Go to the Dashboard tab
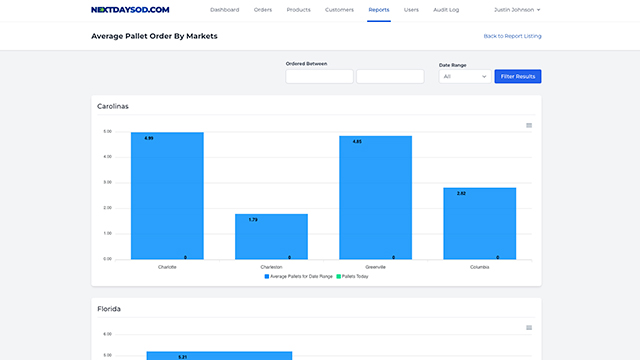640x360 pixels. click(224, 10)
